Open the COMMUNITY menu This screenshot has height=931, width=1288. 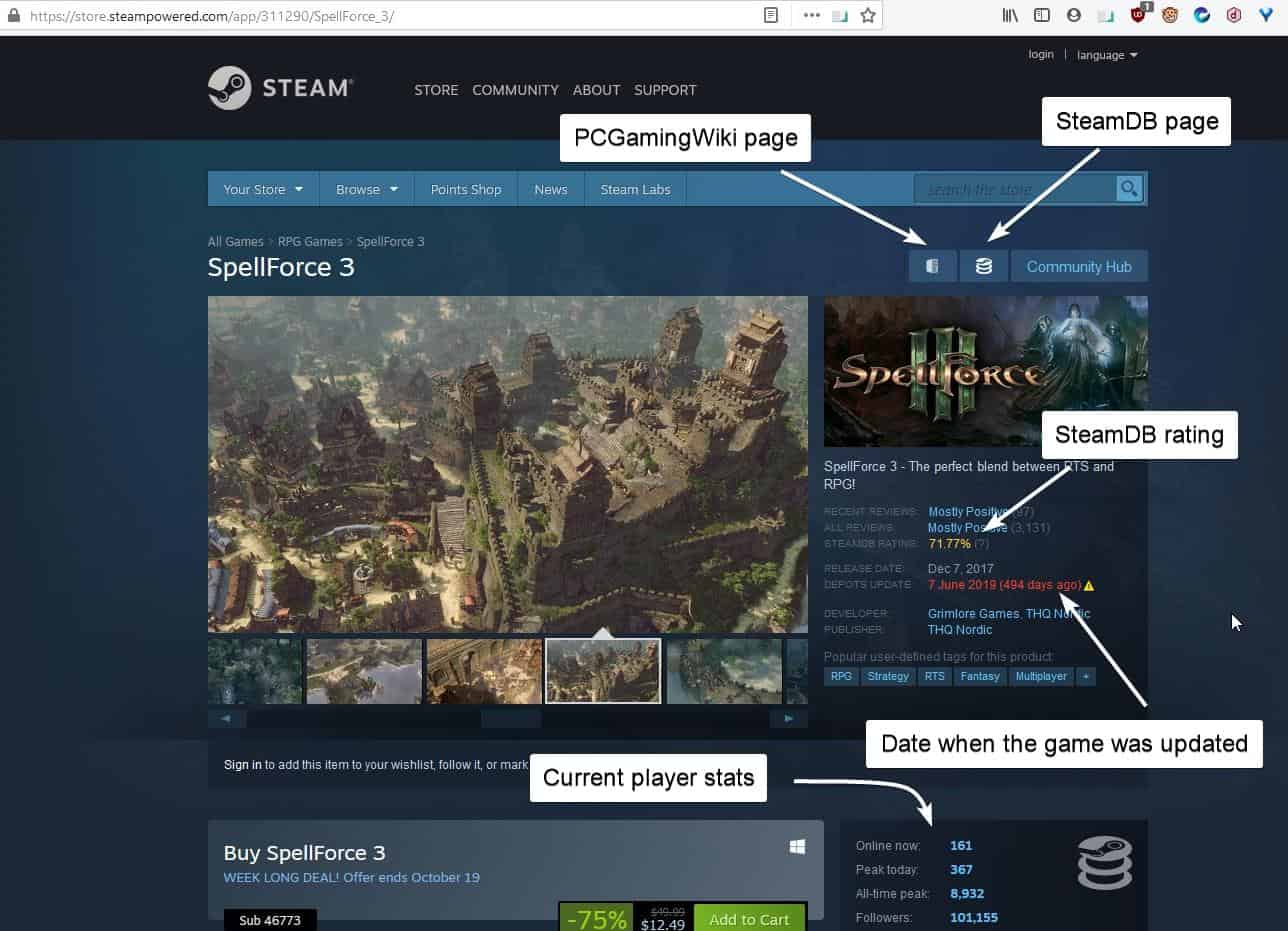click(x=515, y=90)
